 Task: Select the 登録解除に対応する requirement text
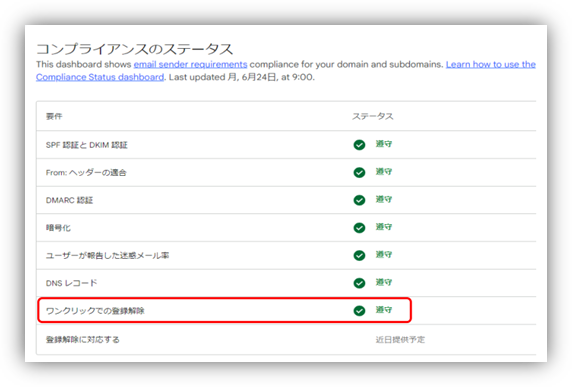82,340
